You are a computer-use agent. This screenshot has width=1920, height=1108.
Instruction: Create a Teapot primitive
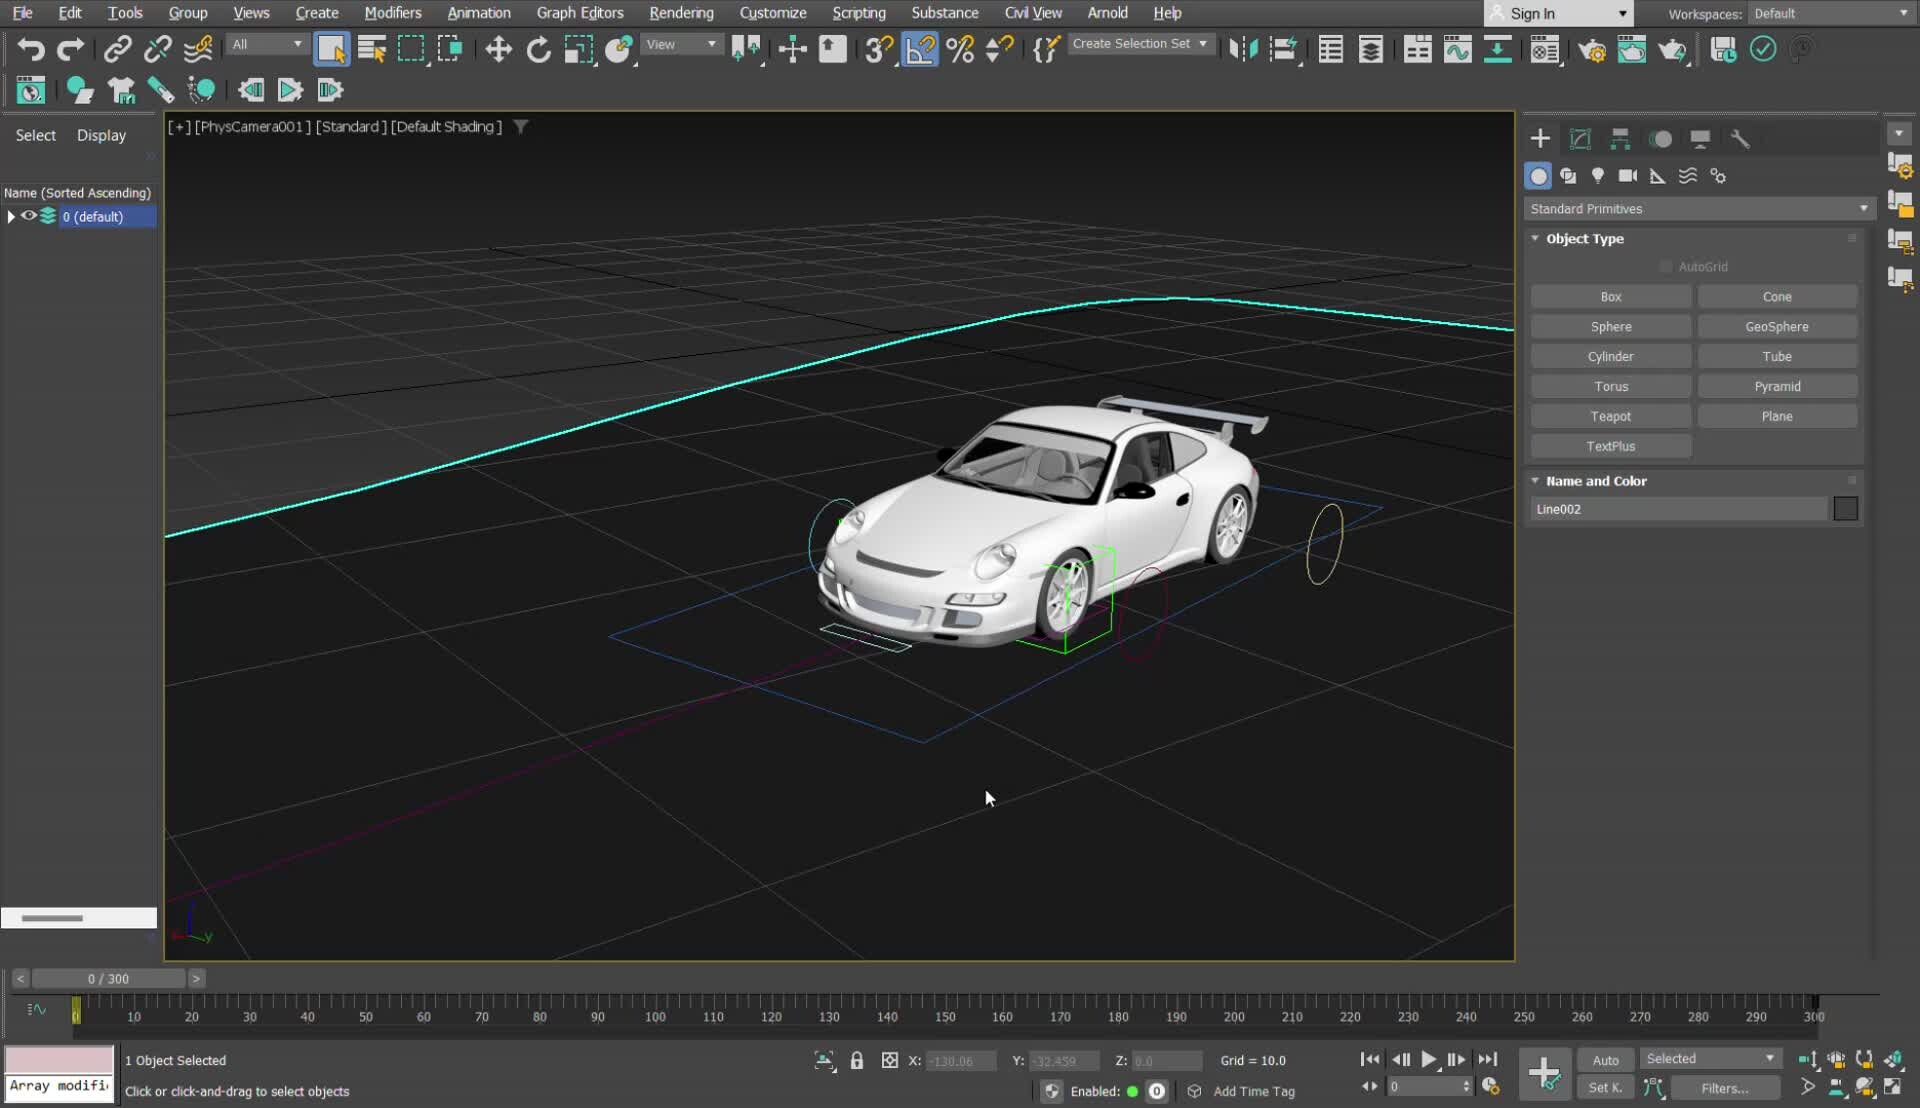click(x=1610, y=416)
